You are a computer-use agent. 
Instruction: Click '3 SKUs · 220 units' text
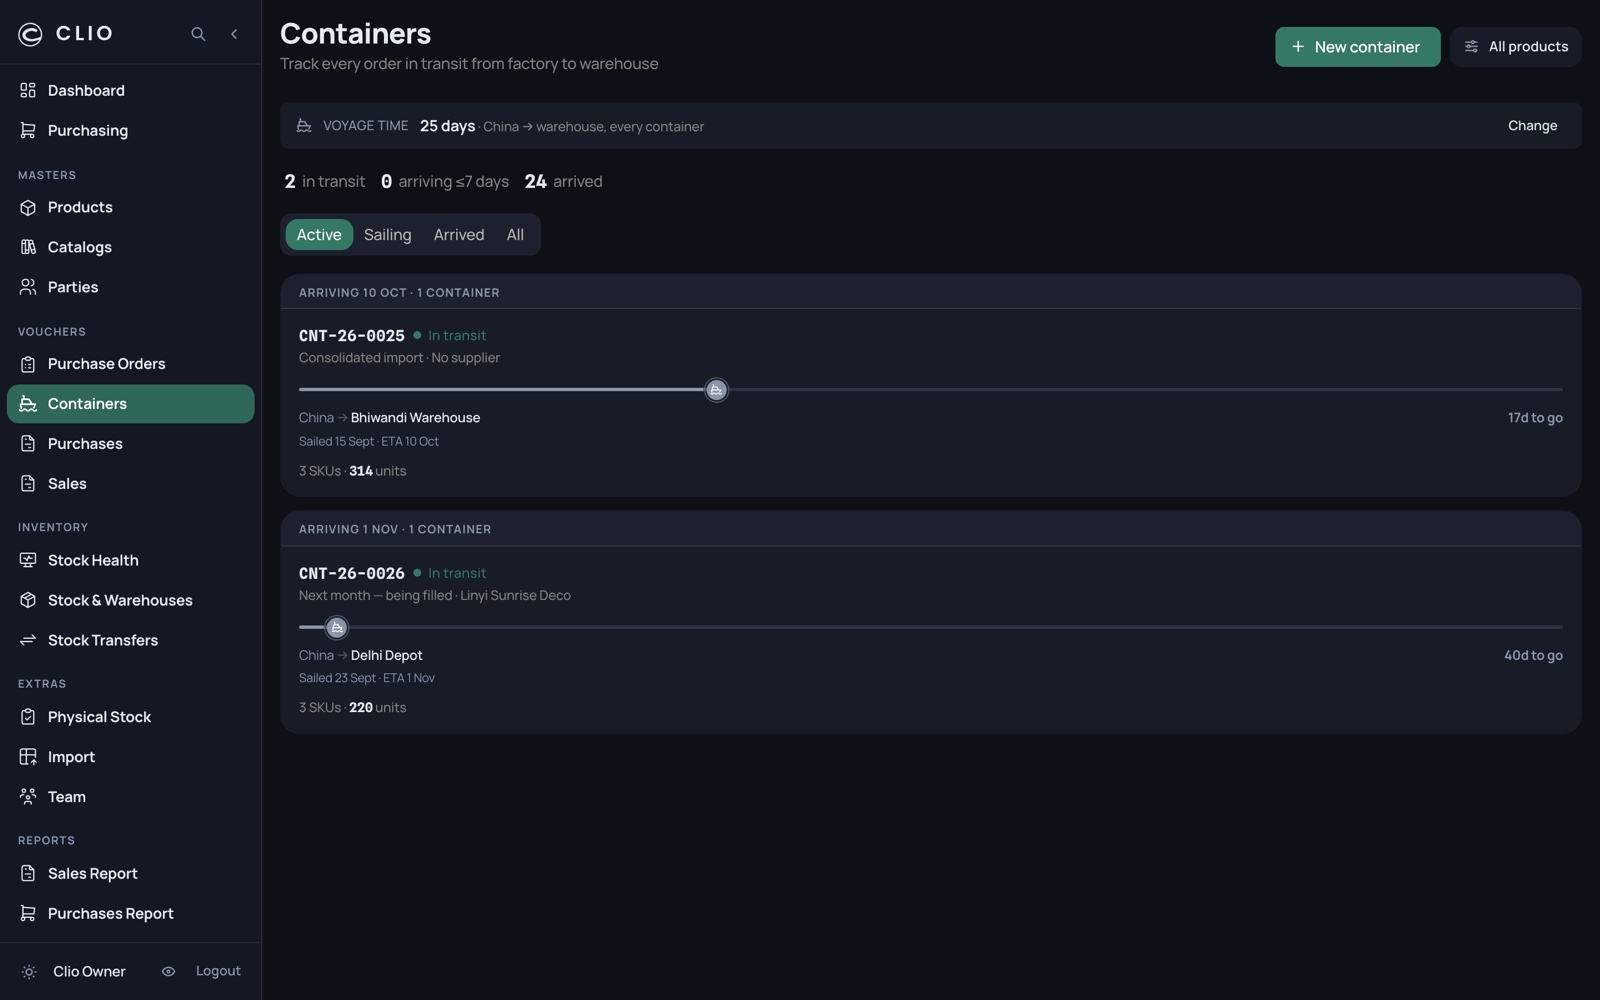click(x=352, y=708)
